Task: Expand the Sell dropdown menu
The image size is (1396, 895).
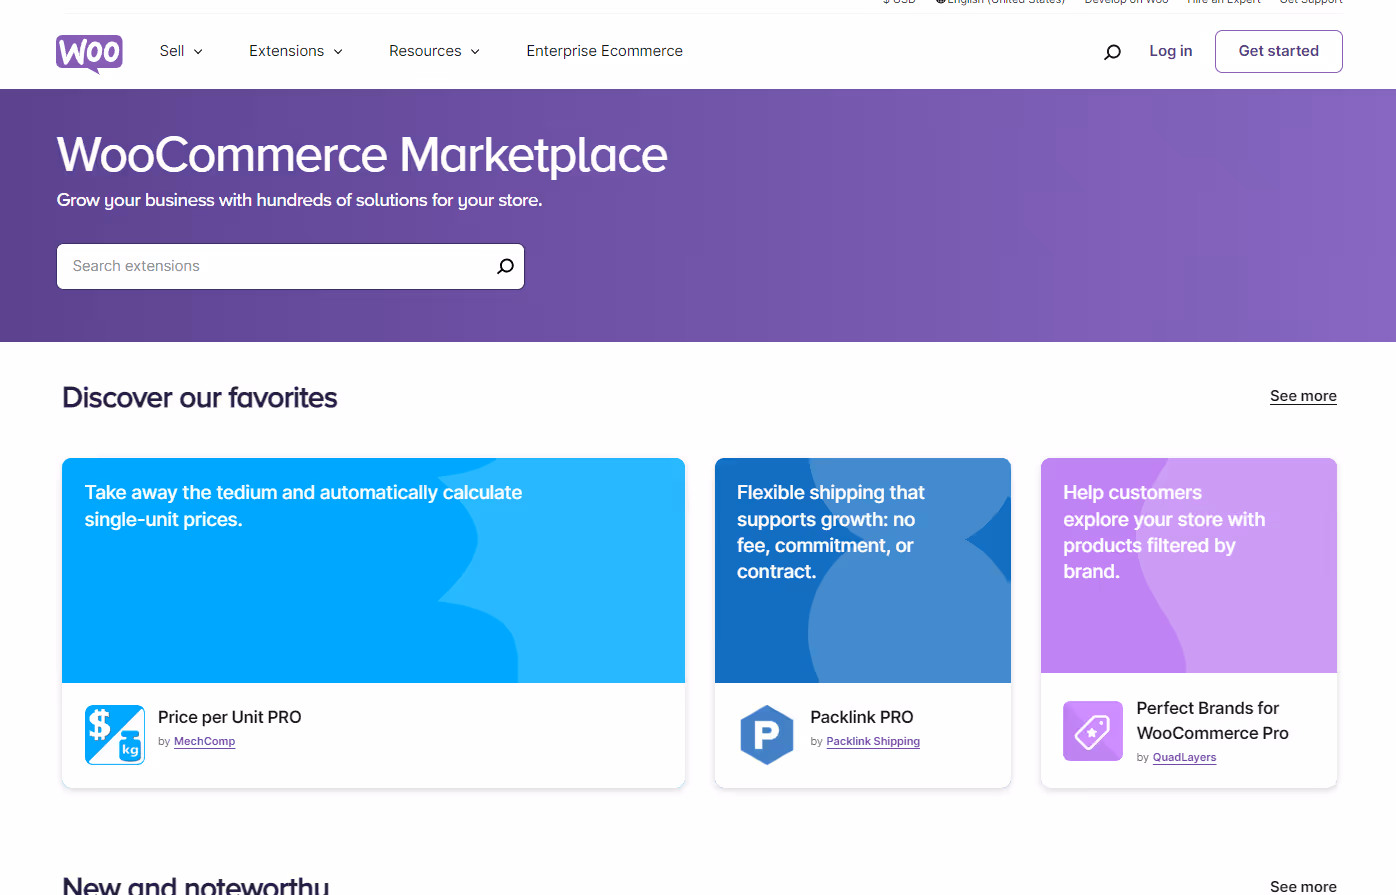Action: (180, 50)
